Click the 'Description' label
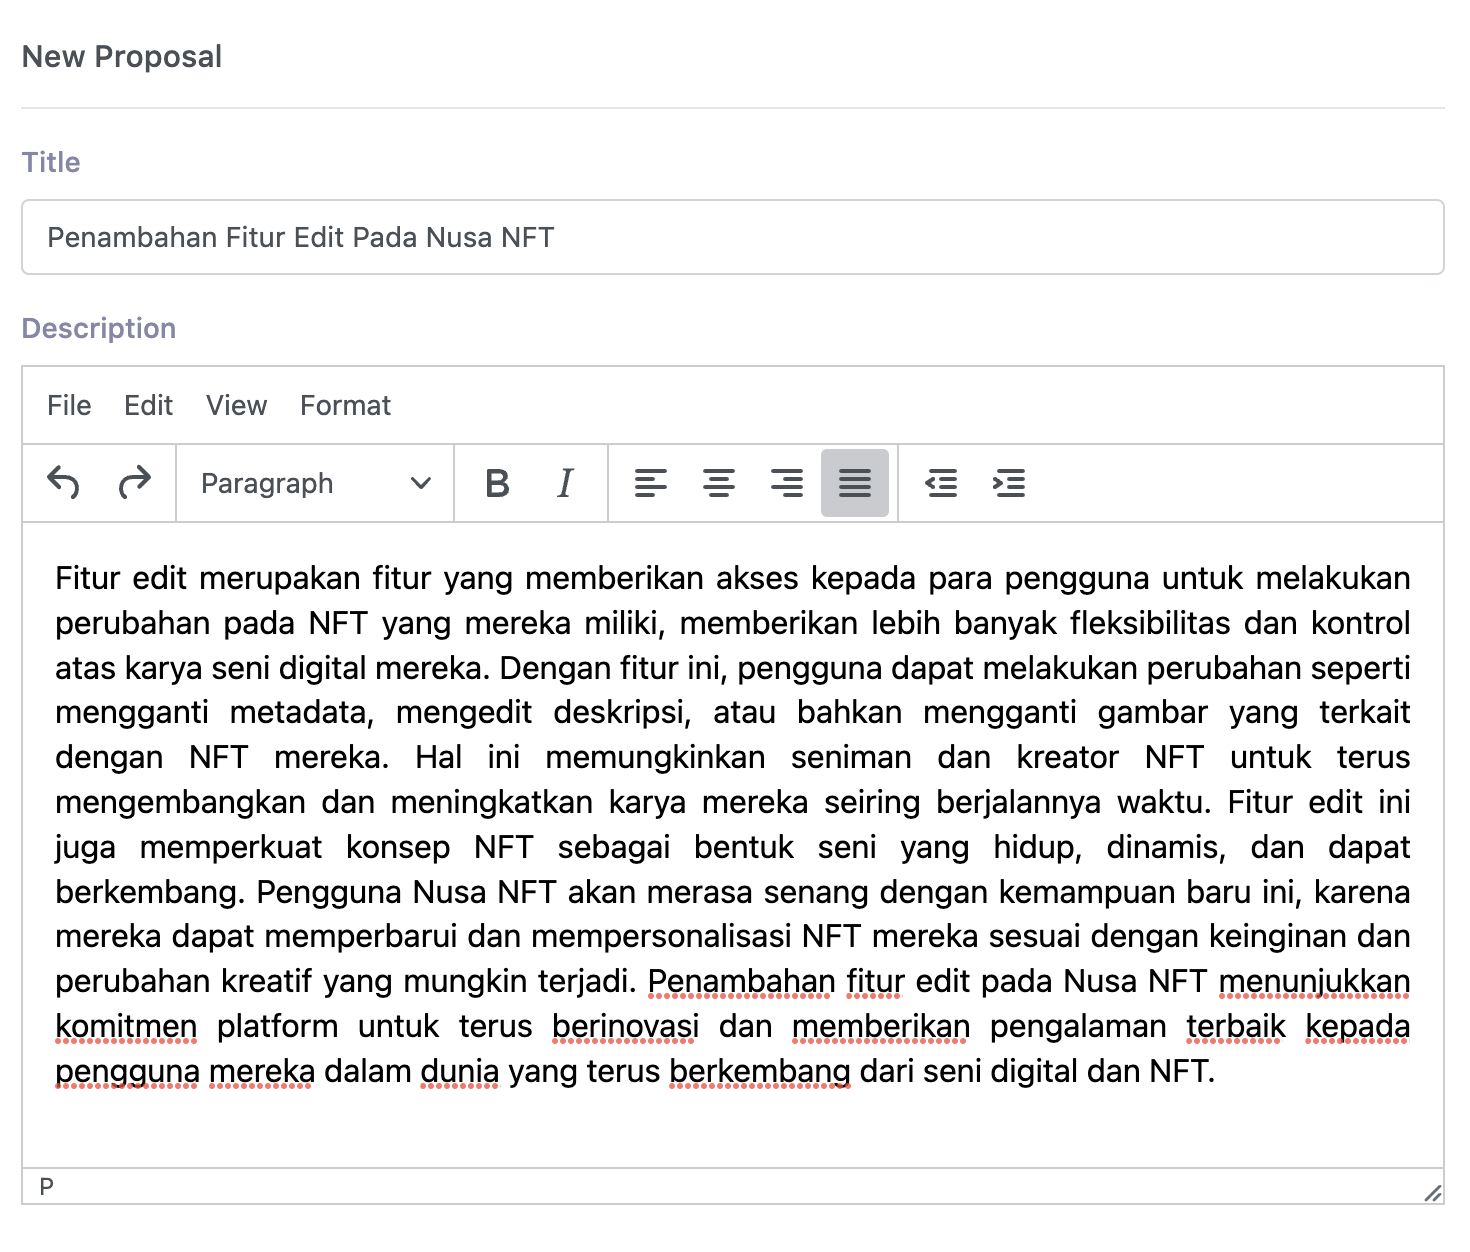The image size is (1470, 1252). pos(99,328)
